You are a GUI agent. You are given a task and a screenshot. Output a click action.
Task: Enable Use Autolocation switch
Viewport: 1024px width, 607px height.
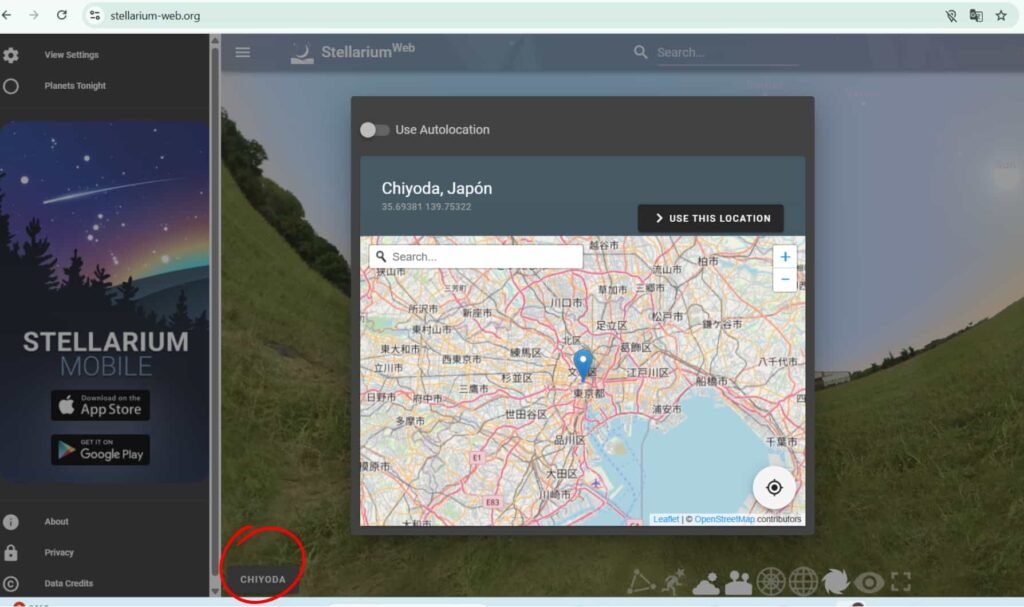tap(374, 130)
